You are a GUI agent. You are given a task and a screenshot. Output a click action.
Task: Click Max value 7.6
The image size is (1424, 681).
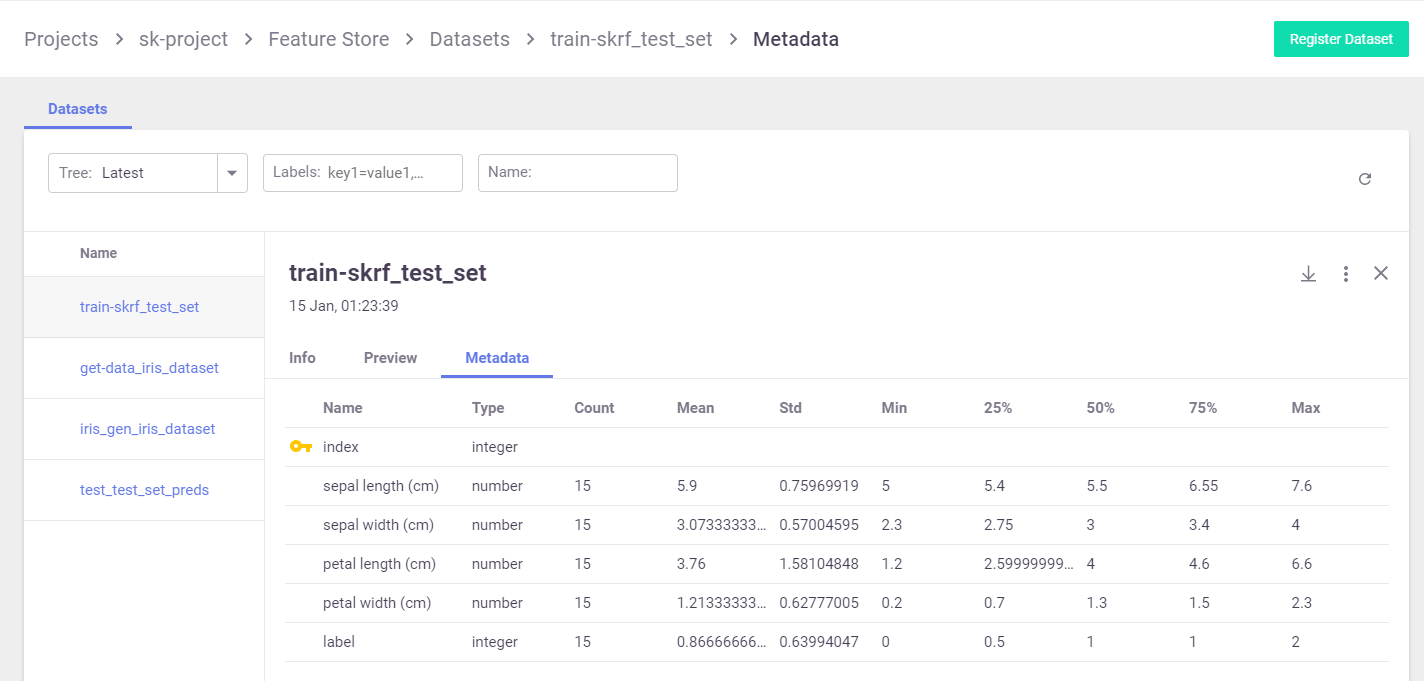click(1302, 486)
